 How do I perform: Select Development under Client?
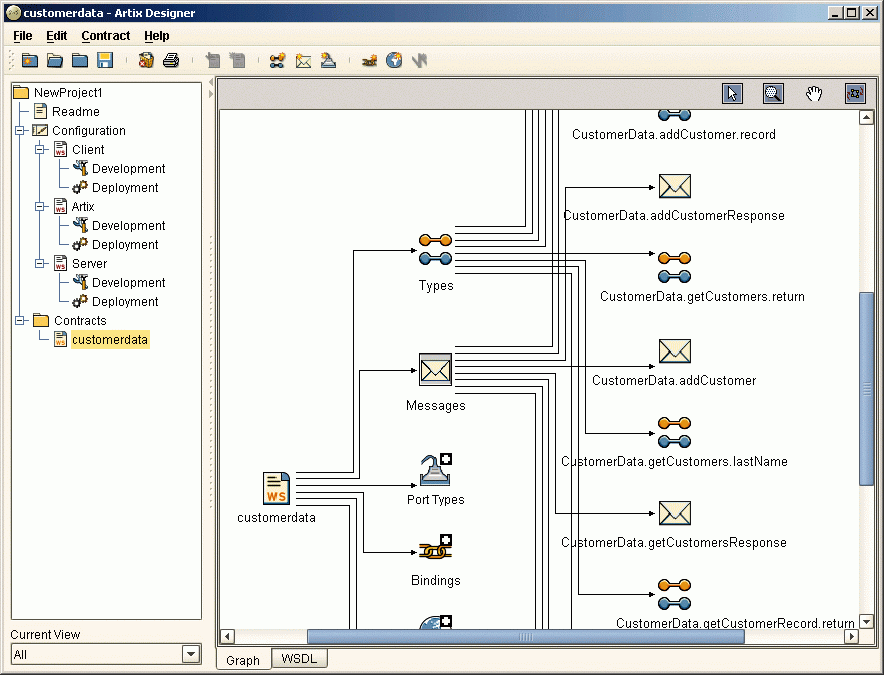click(129, 169)
